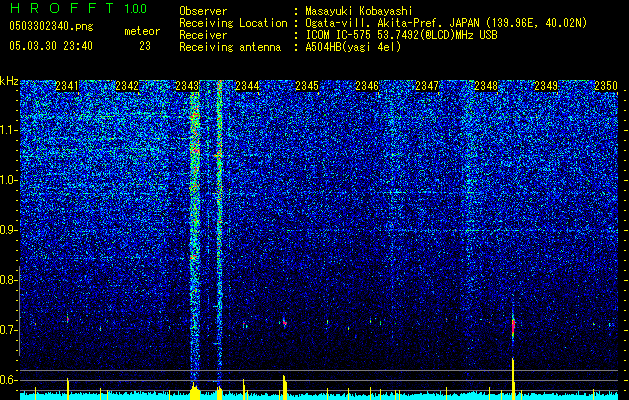The image size is (629, 400).
Task: Click the 1.0 kHz axis label
Action: 8,181
